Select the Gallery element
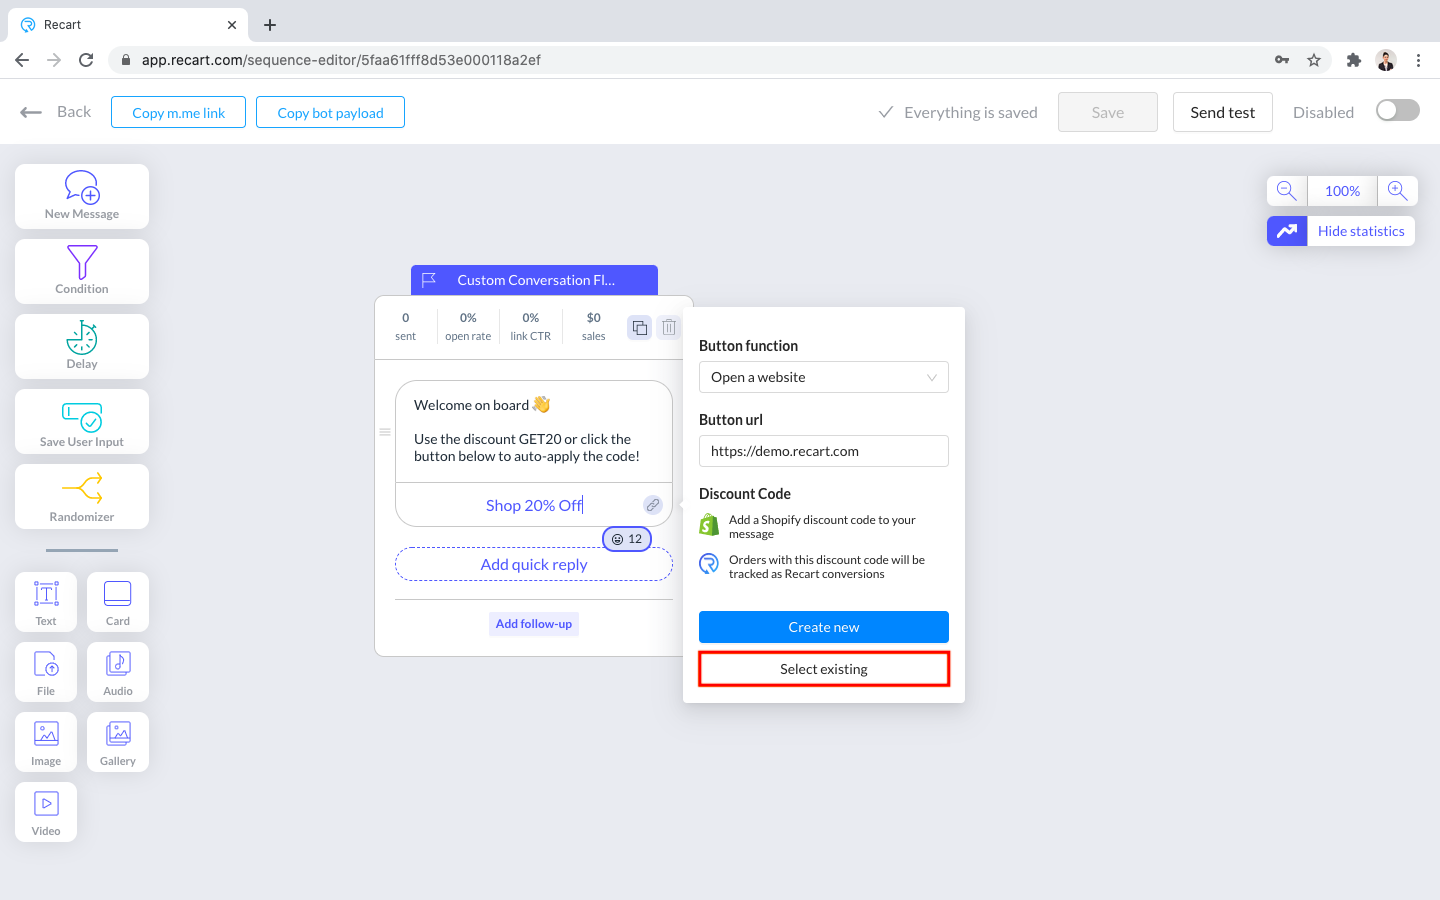Viewport: 1440px width, 900px height. coord(118,742)
